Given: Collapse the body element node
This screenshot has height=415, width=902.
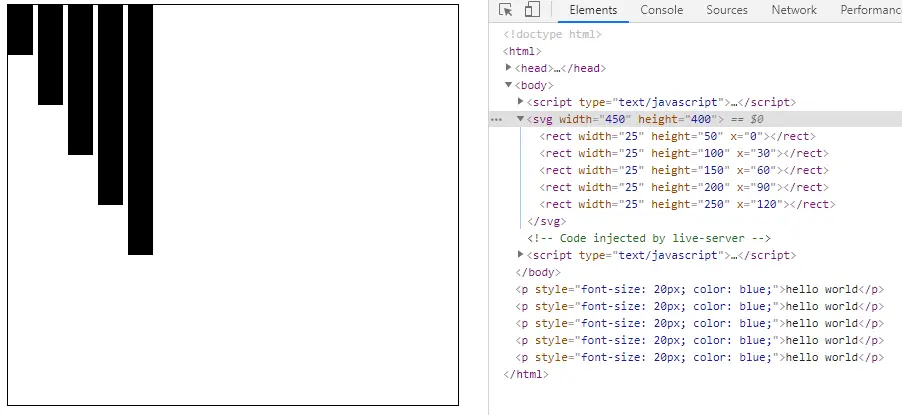Looking at the screenshot, I should coord(509,85).
